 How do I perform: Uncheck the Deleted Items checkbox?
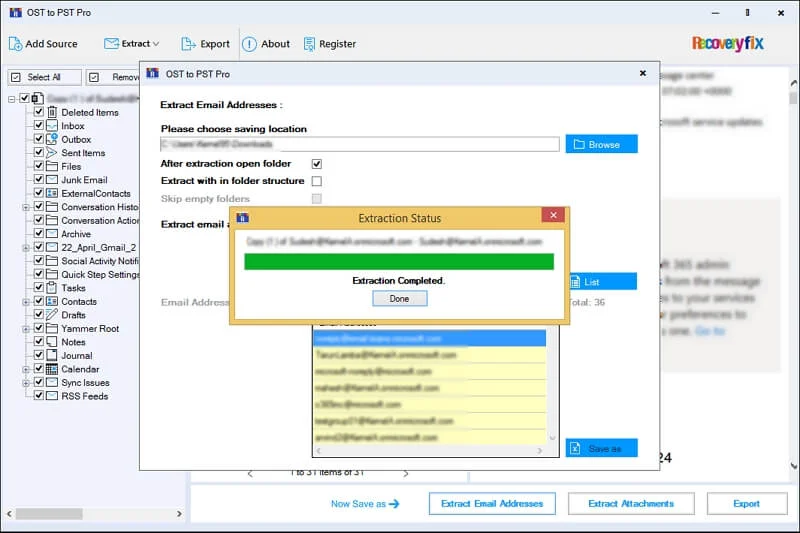pyautogui.click(x=38, y=112)
